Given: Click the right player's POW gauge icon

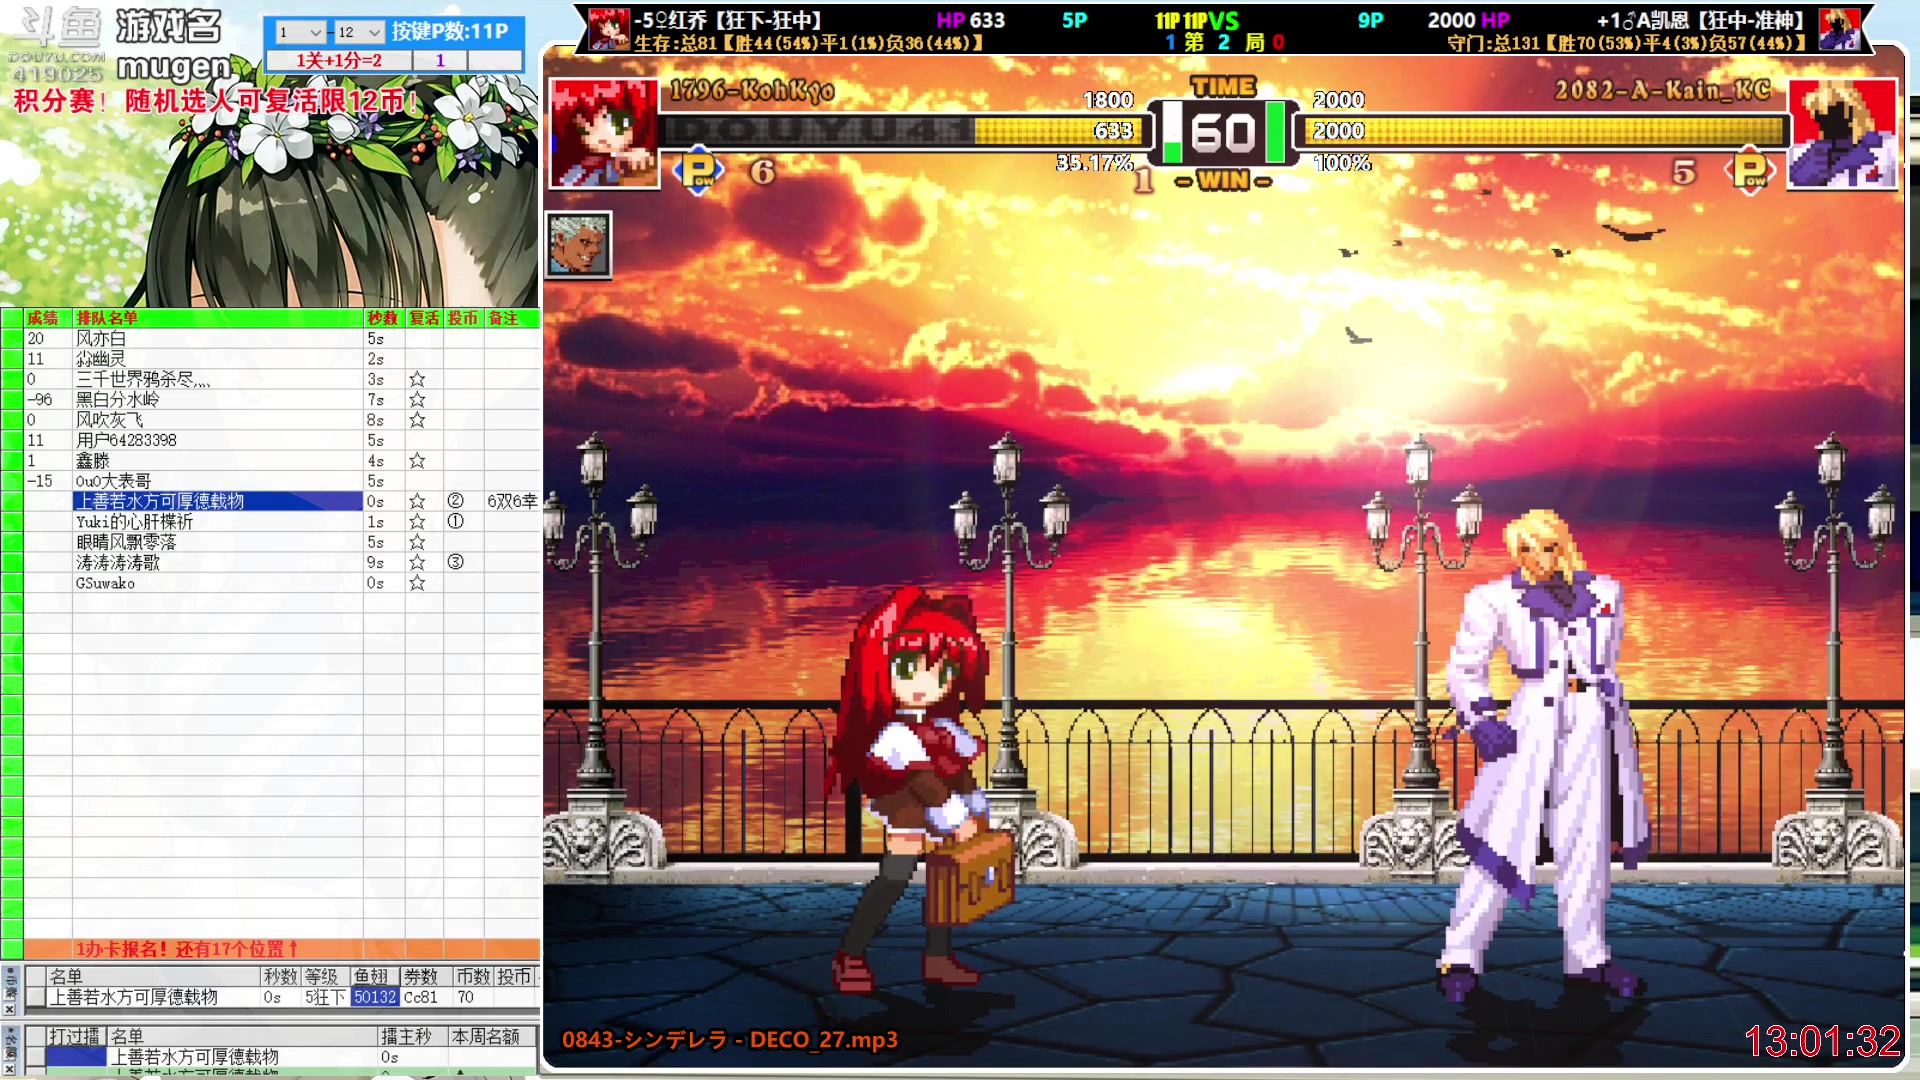Looking at the screenshot, I should (x=1750, y=171).
